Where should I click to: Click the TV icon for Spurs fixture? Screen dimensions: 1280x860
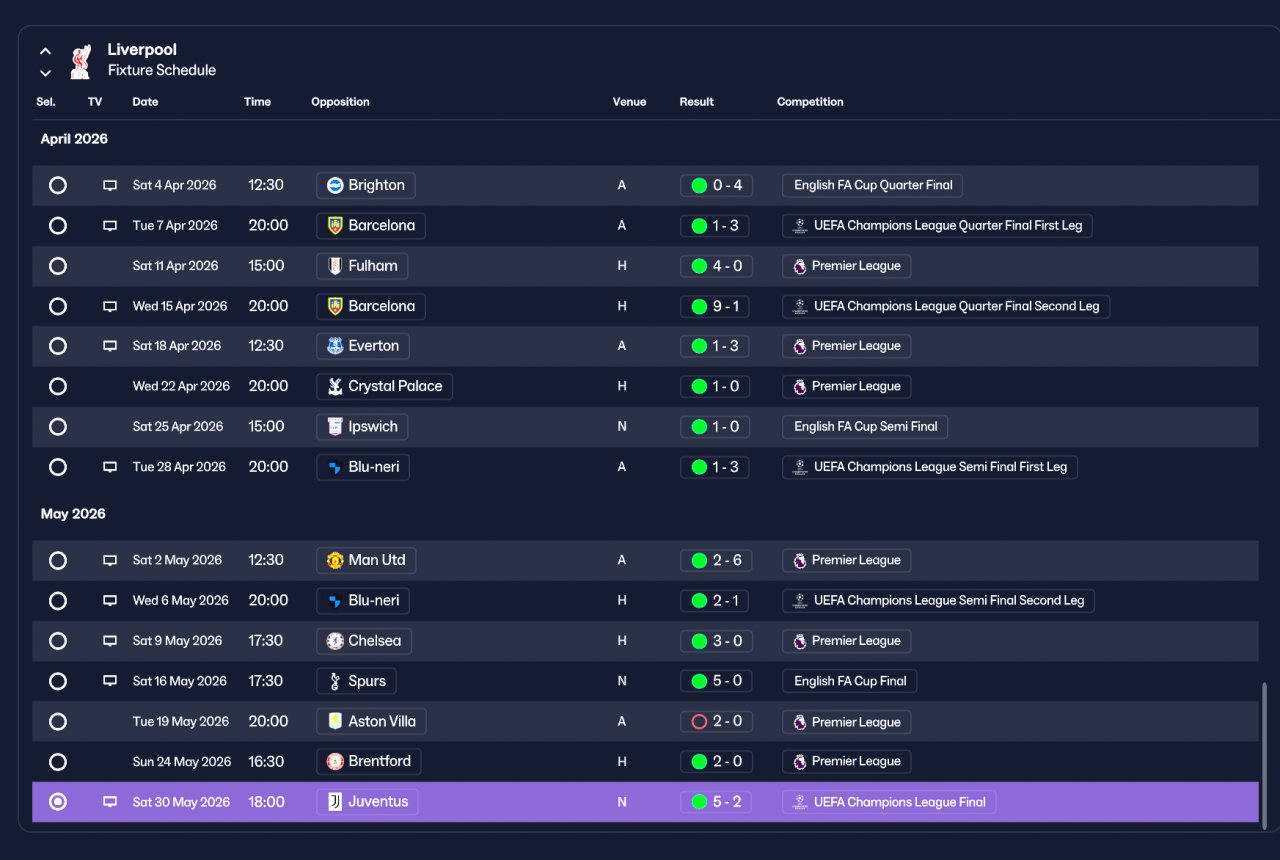coord(110,682)
